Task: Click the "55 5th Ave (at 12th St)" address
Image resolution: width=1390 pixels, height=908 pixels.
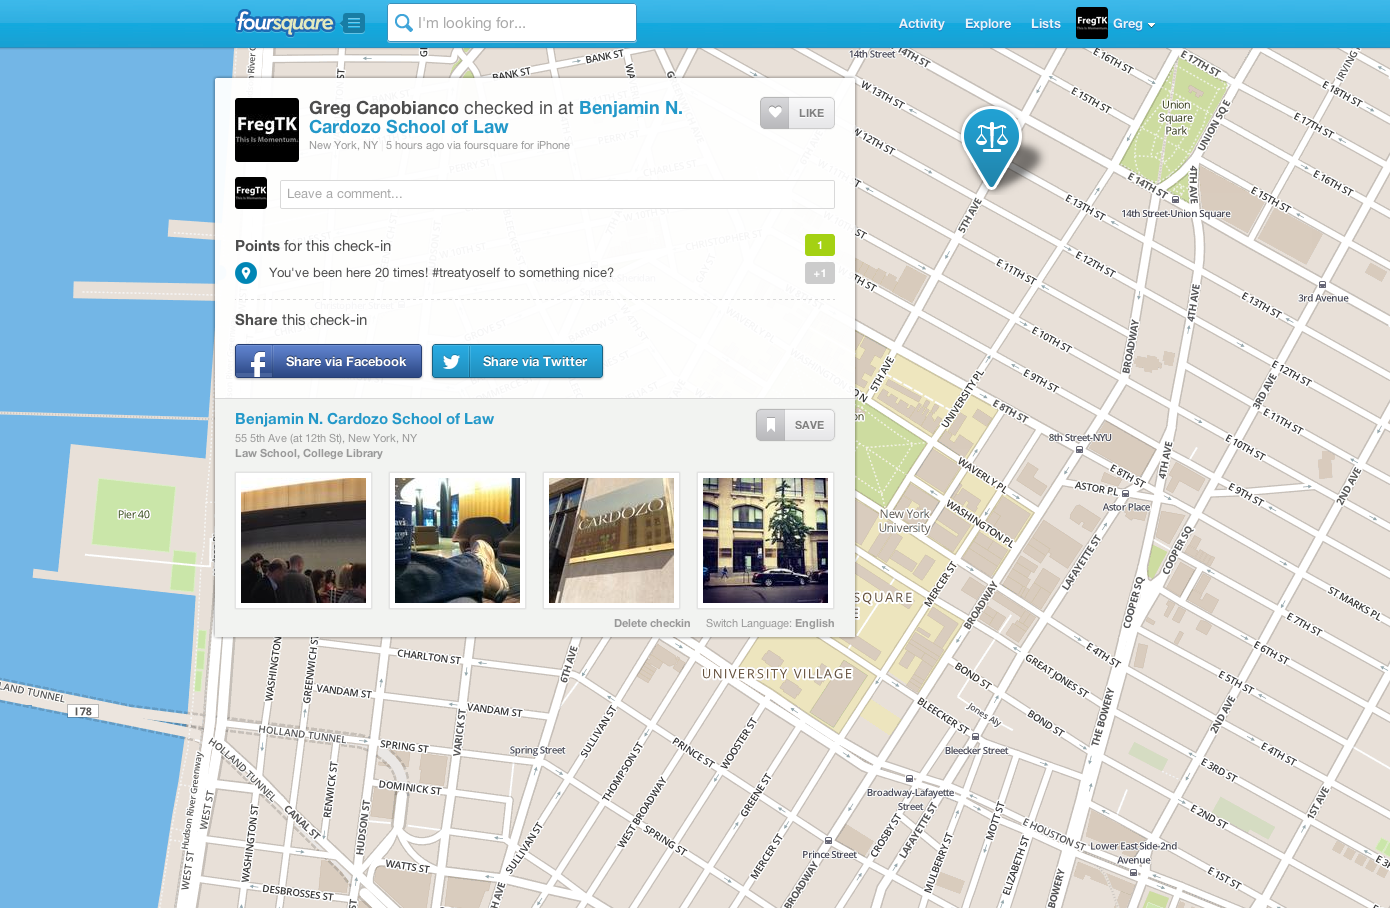Action: (x=290, y=438)
